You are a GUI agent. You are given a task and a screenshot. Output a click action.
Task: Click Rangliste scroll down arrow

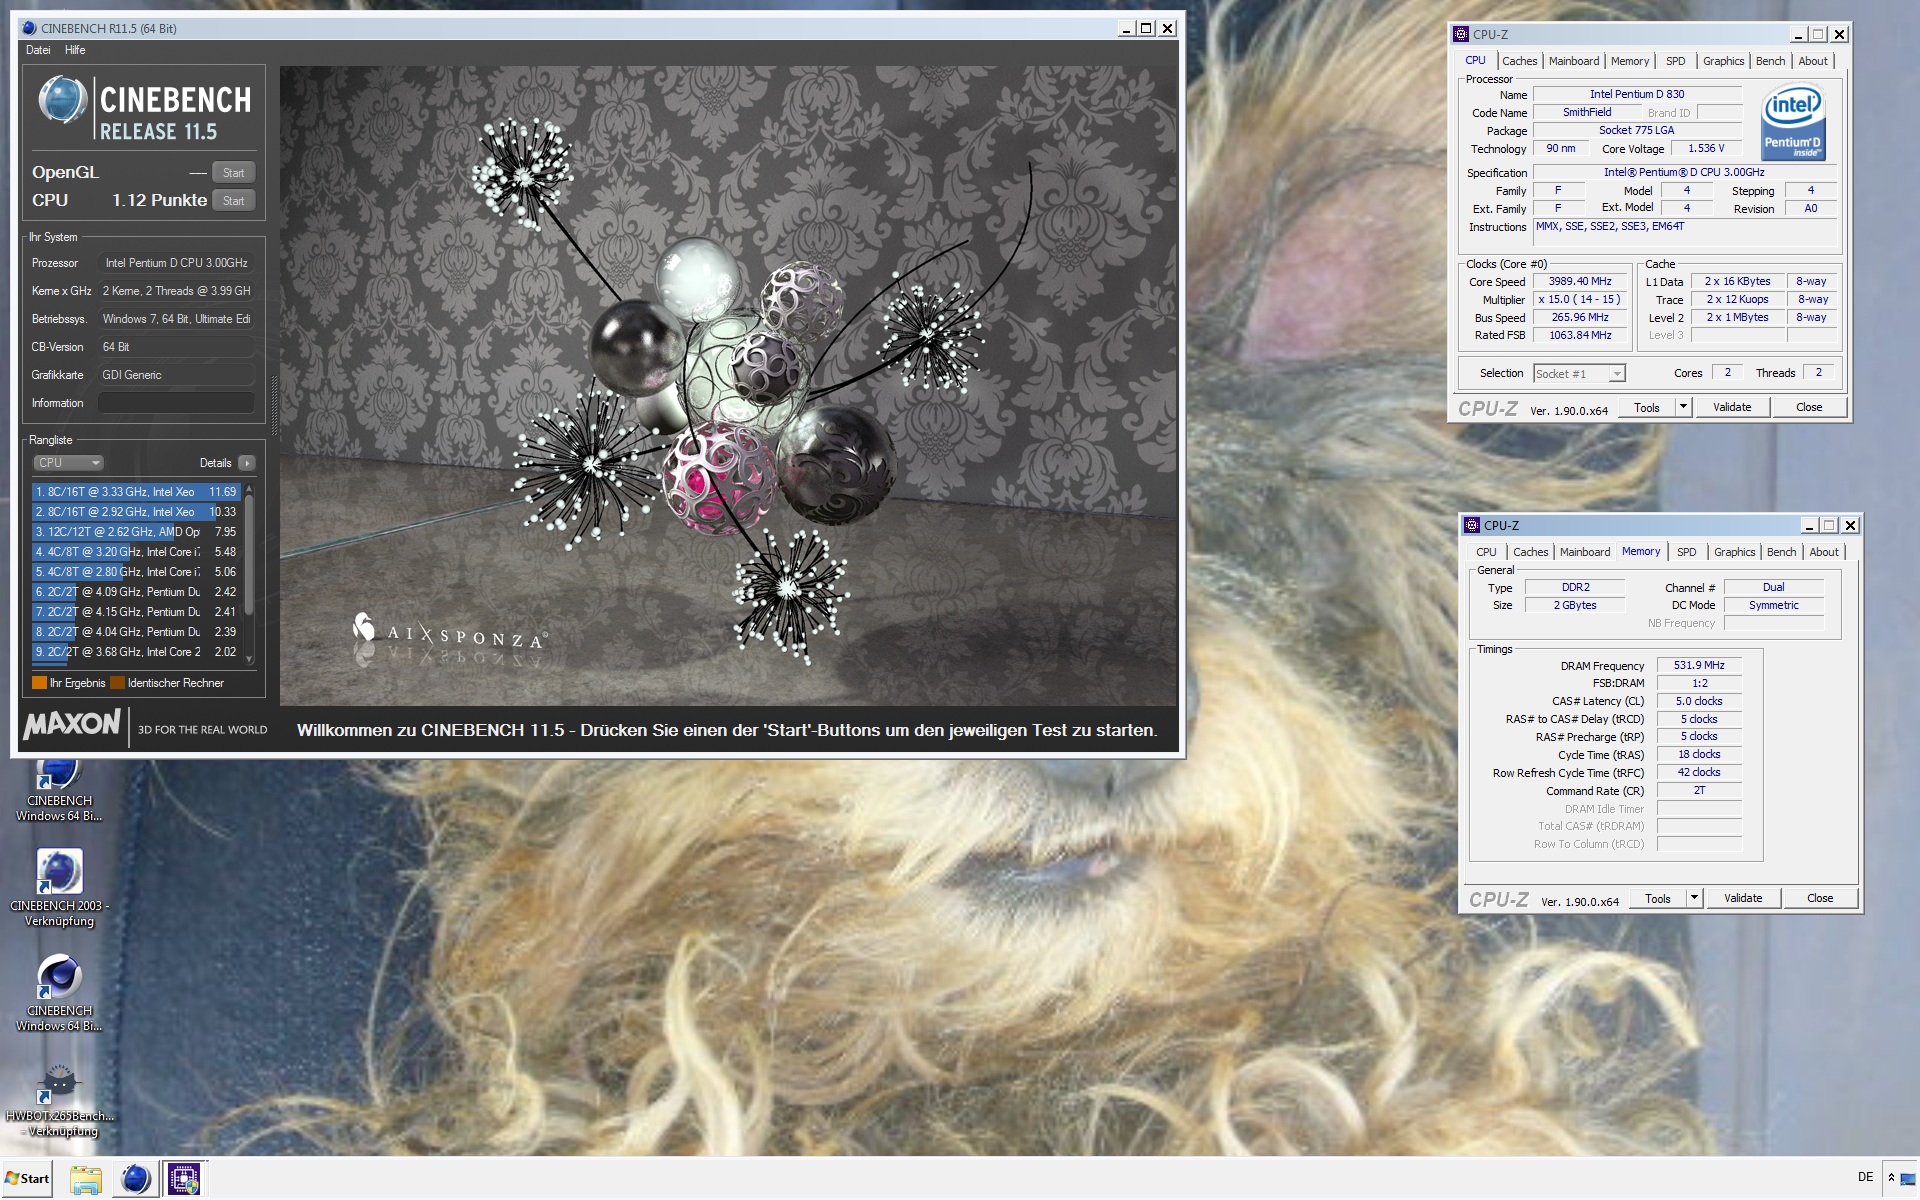click(x=249, y=660)
